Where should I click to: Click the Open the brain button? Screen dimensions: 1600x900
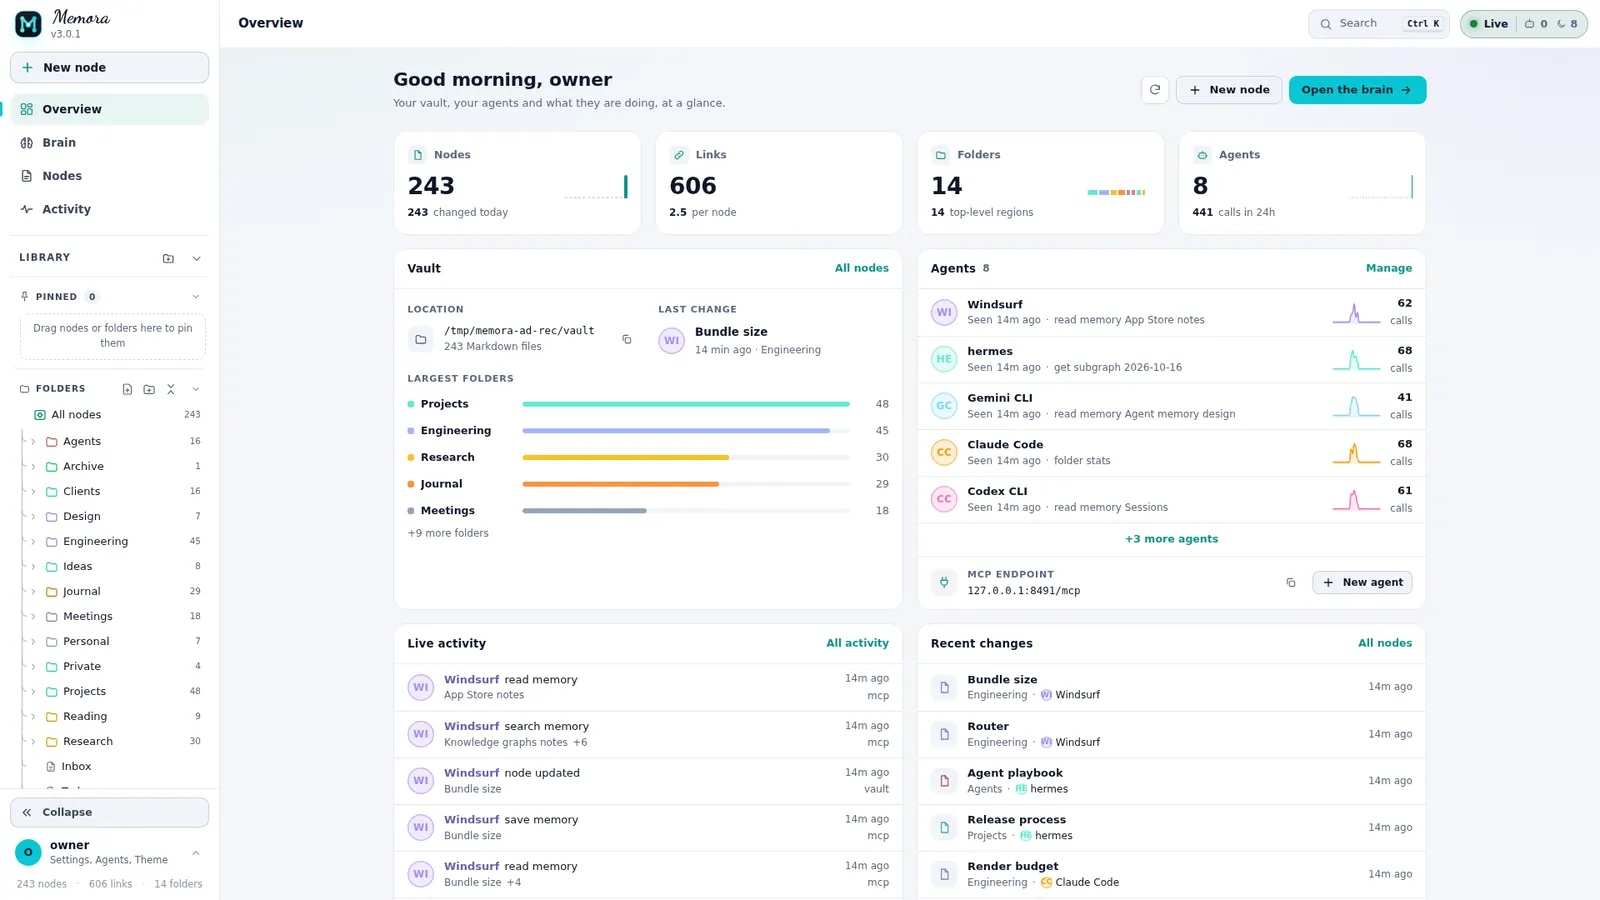tap(1357, 90)
